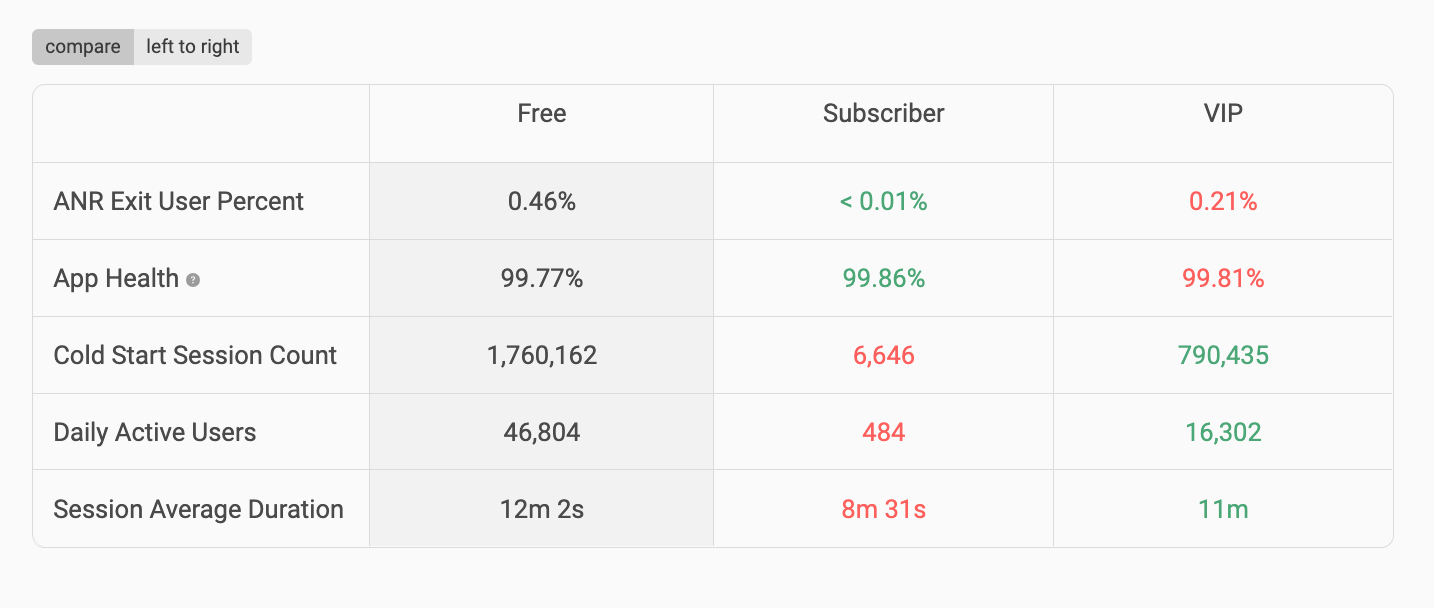This screenshot has width=1434, height=608.
Task: Click VIP daily active users 16,302
Action: point(1223,432)
